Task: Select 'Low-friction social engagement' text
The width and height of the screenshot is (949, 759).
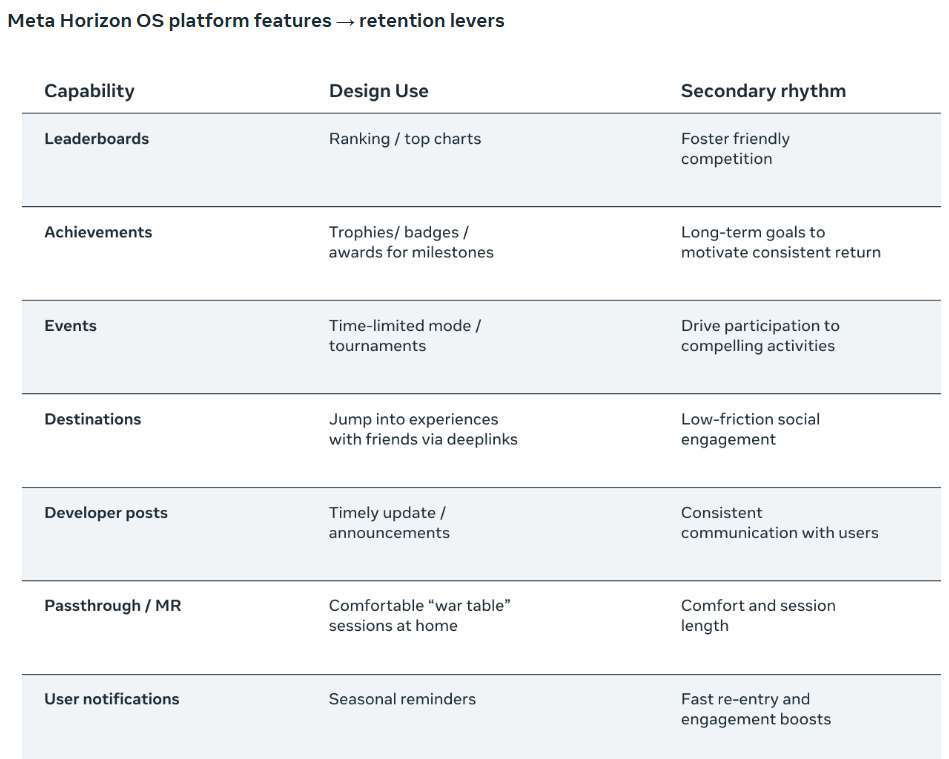Action: [x=750, y=429]
